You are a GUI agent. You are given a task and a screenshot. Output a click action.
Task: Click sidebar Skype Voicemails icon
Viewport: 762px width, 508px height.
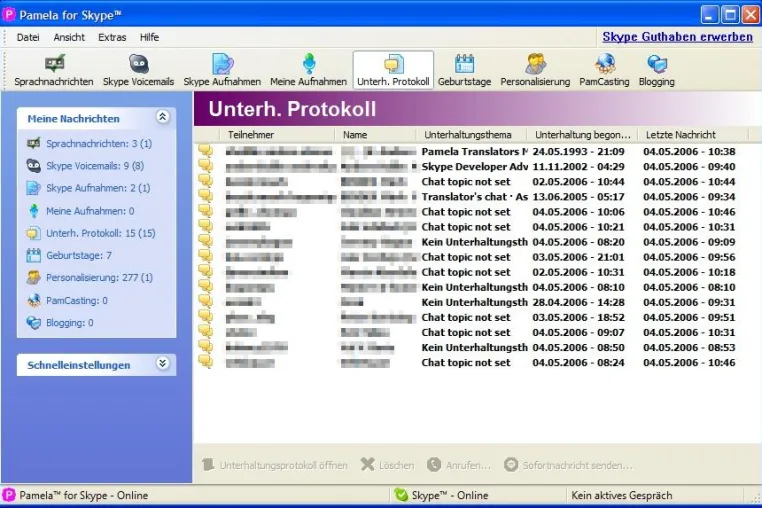pyautogui.click(x=34, y=166)
